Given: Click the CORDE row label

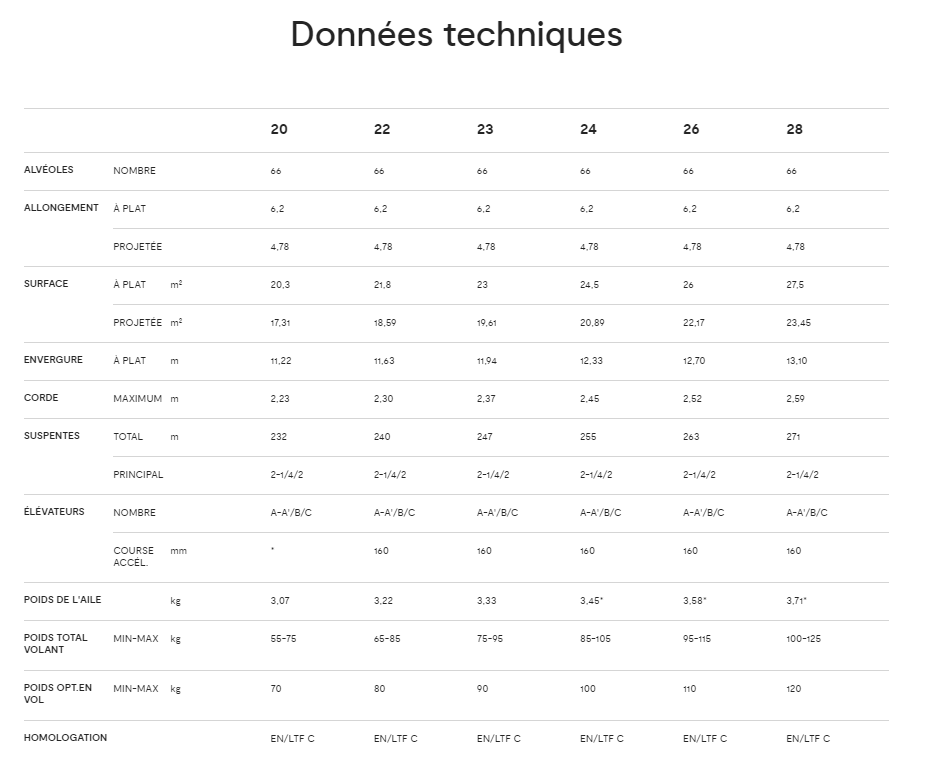Looking at the screenshot, I should click(x=41, y=398).
